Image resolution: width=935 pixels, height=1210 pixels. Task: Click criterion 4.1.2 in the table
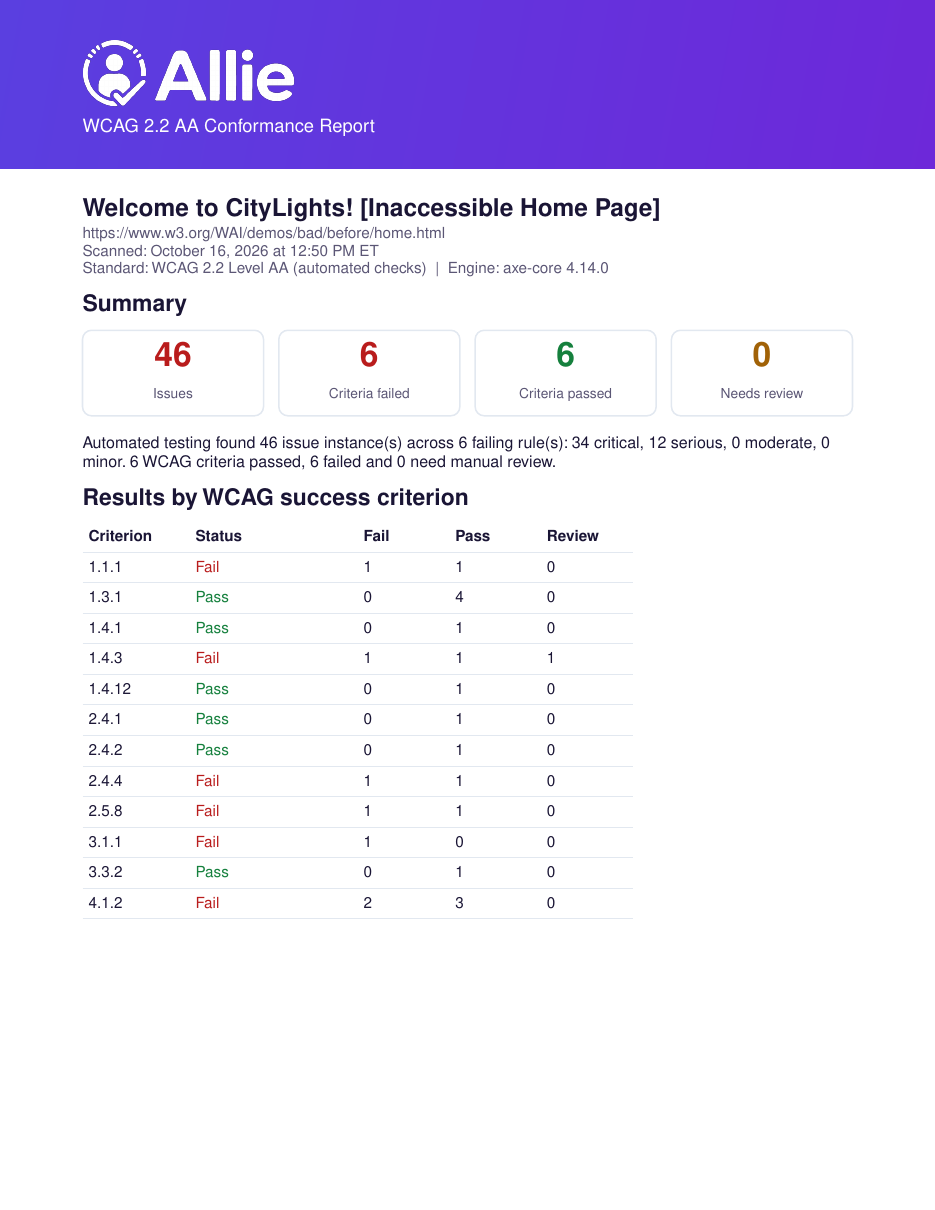coord(105,903)
